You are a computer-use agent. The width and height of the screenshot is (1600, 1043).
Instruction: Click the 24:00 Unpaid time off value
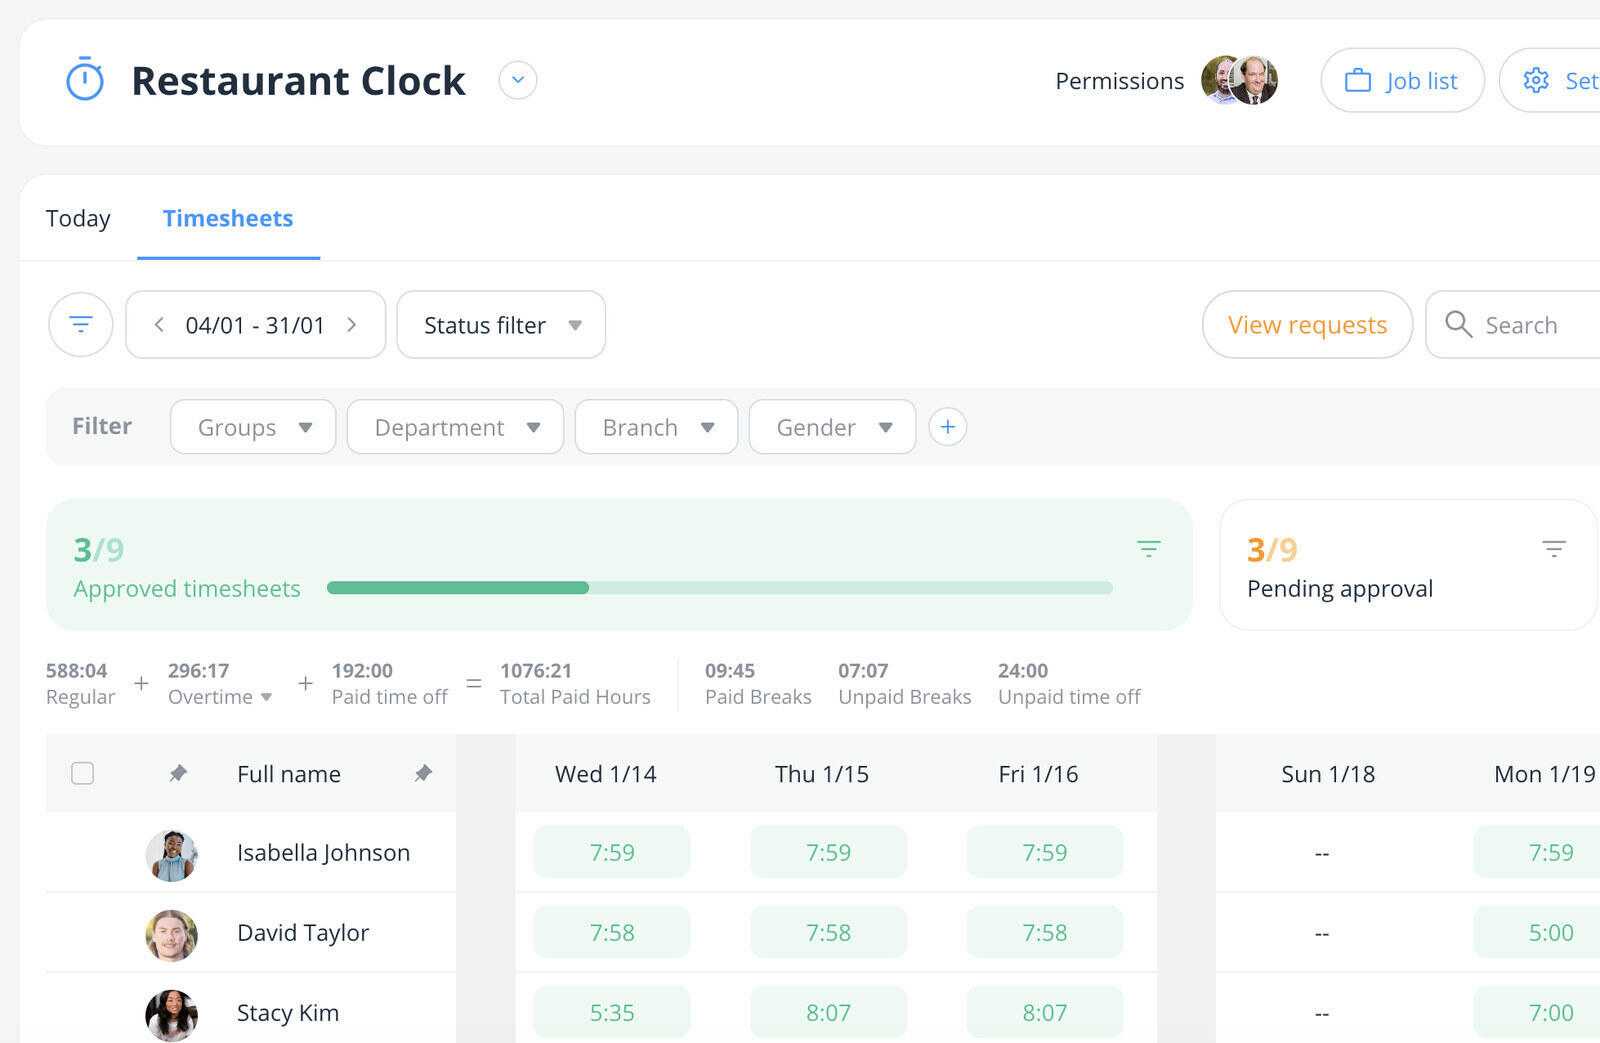[x=1023, y=670]
